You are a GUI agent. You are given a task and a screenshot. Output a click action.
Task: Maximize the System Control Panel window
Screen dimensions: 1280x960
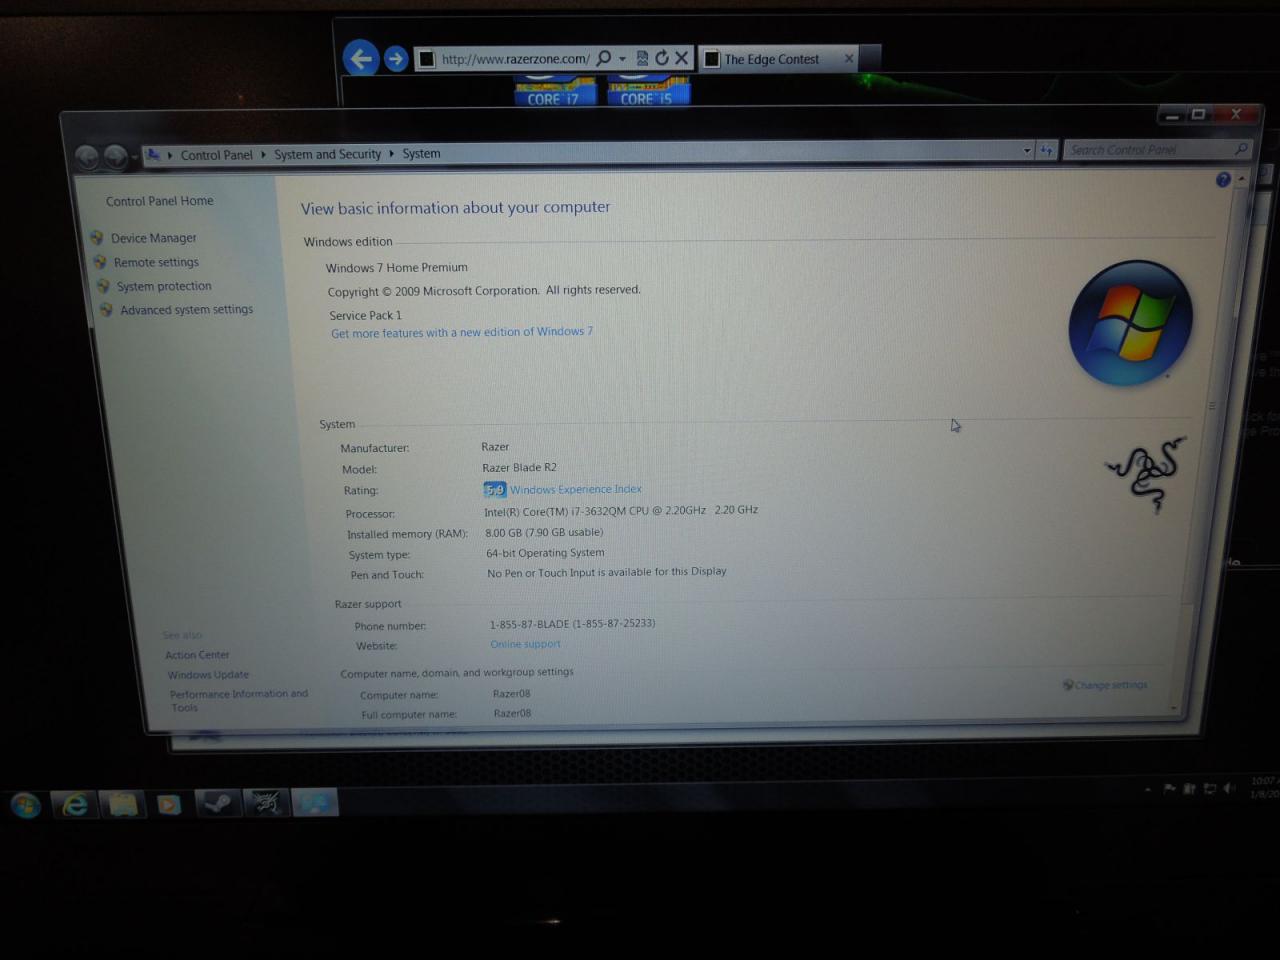(x=1198, y=114)
